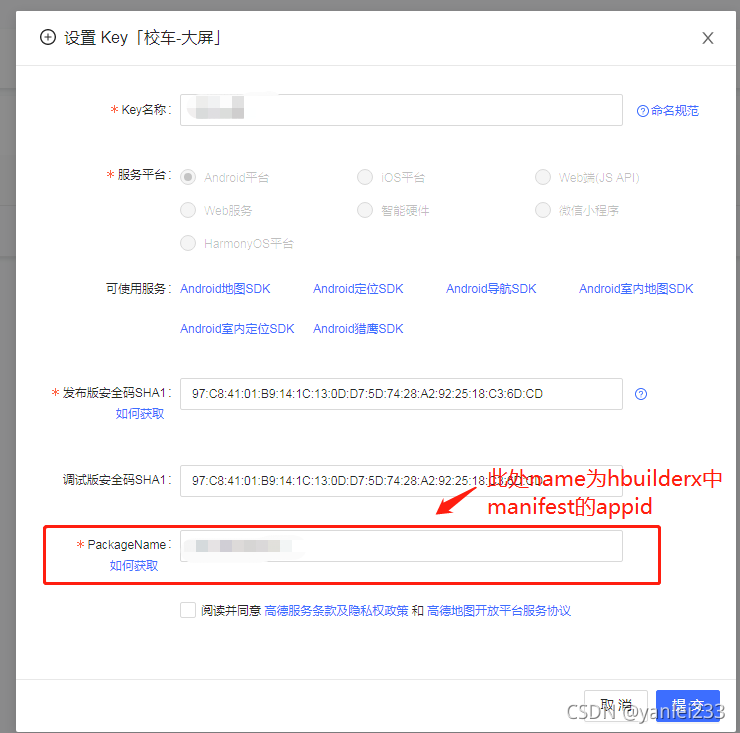740x733 pixels.
Task: Open Amap open platform service agreement
Action: tap(499, 611)
